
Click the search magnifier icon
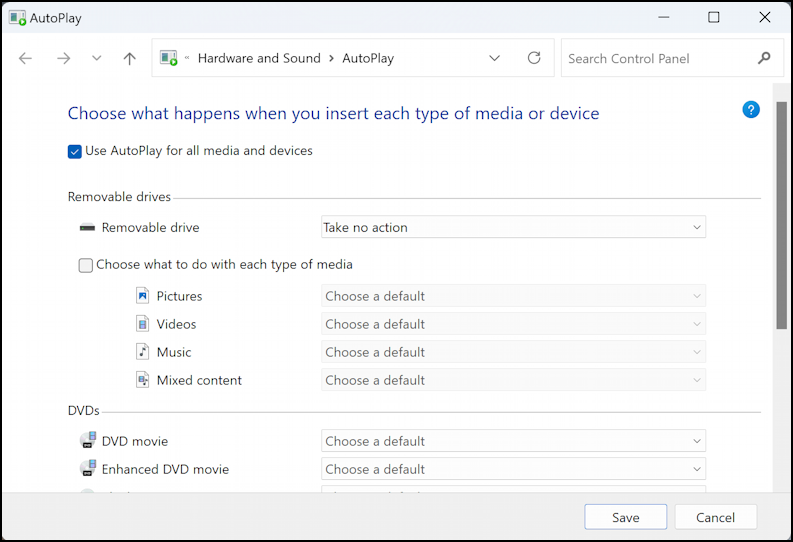(764, 58)
